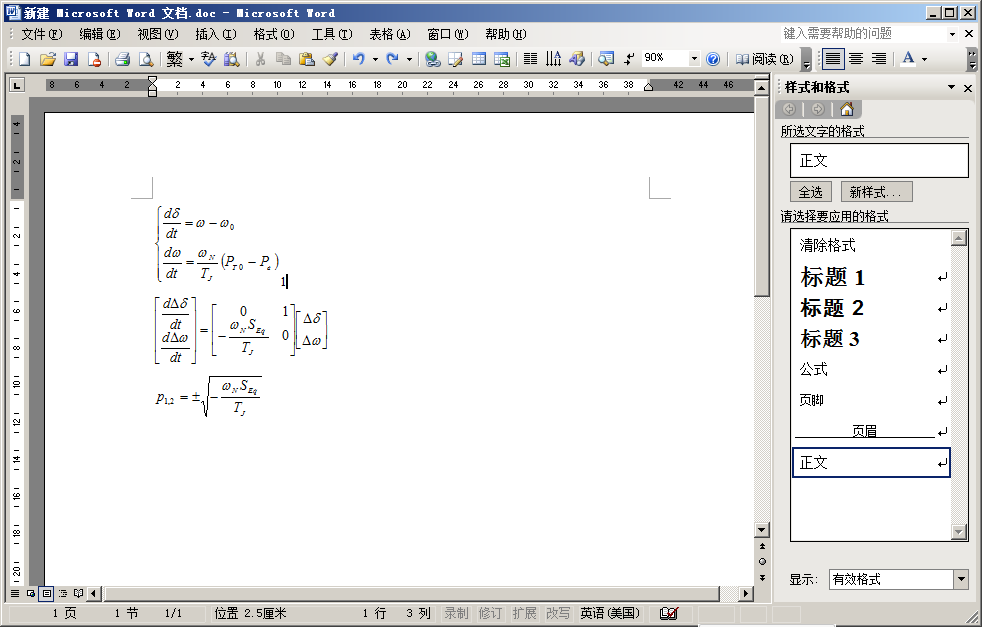Toggle the Document Map icon
The height and width of the screenshot is (627, 982).
point(606,59)
